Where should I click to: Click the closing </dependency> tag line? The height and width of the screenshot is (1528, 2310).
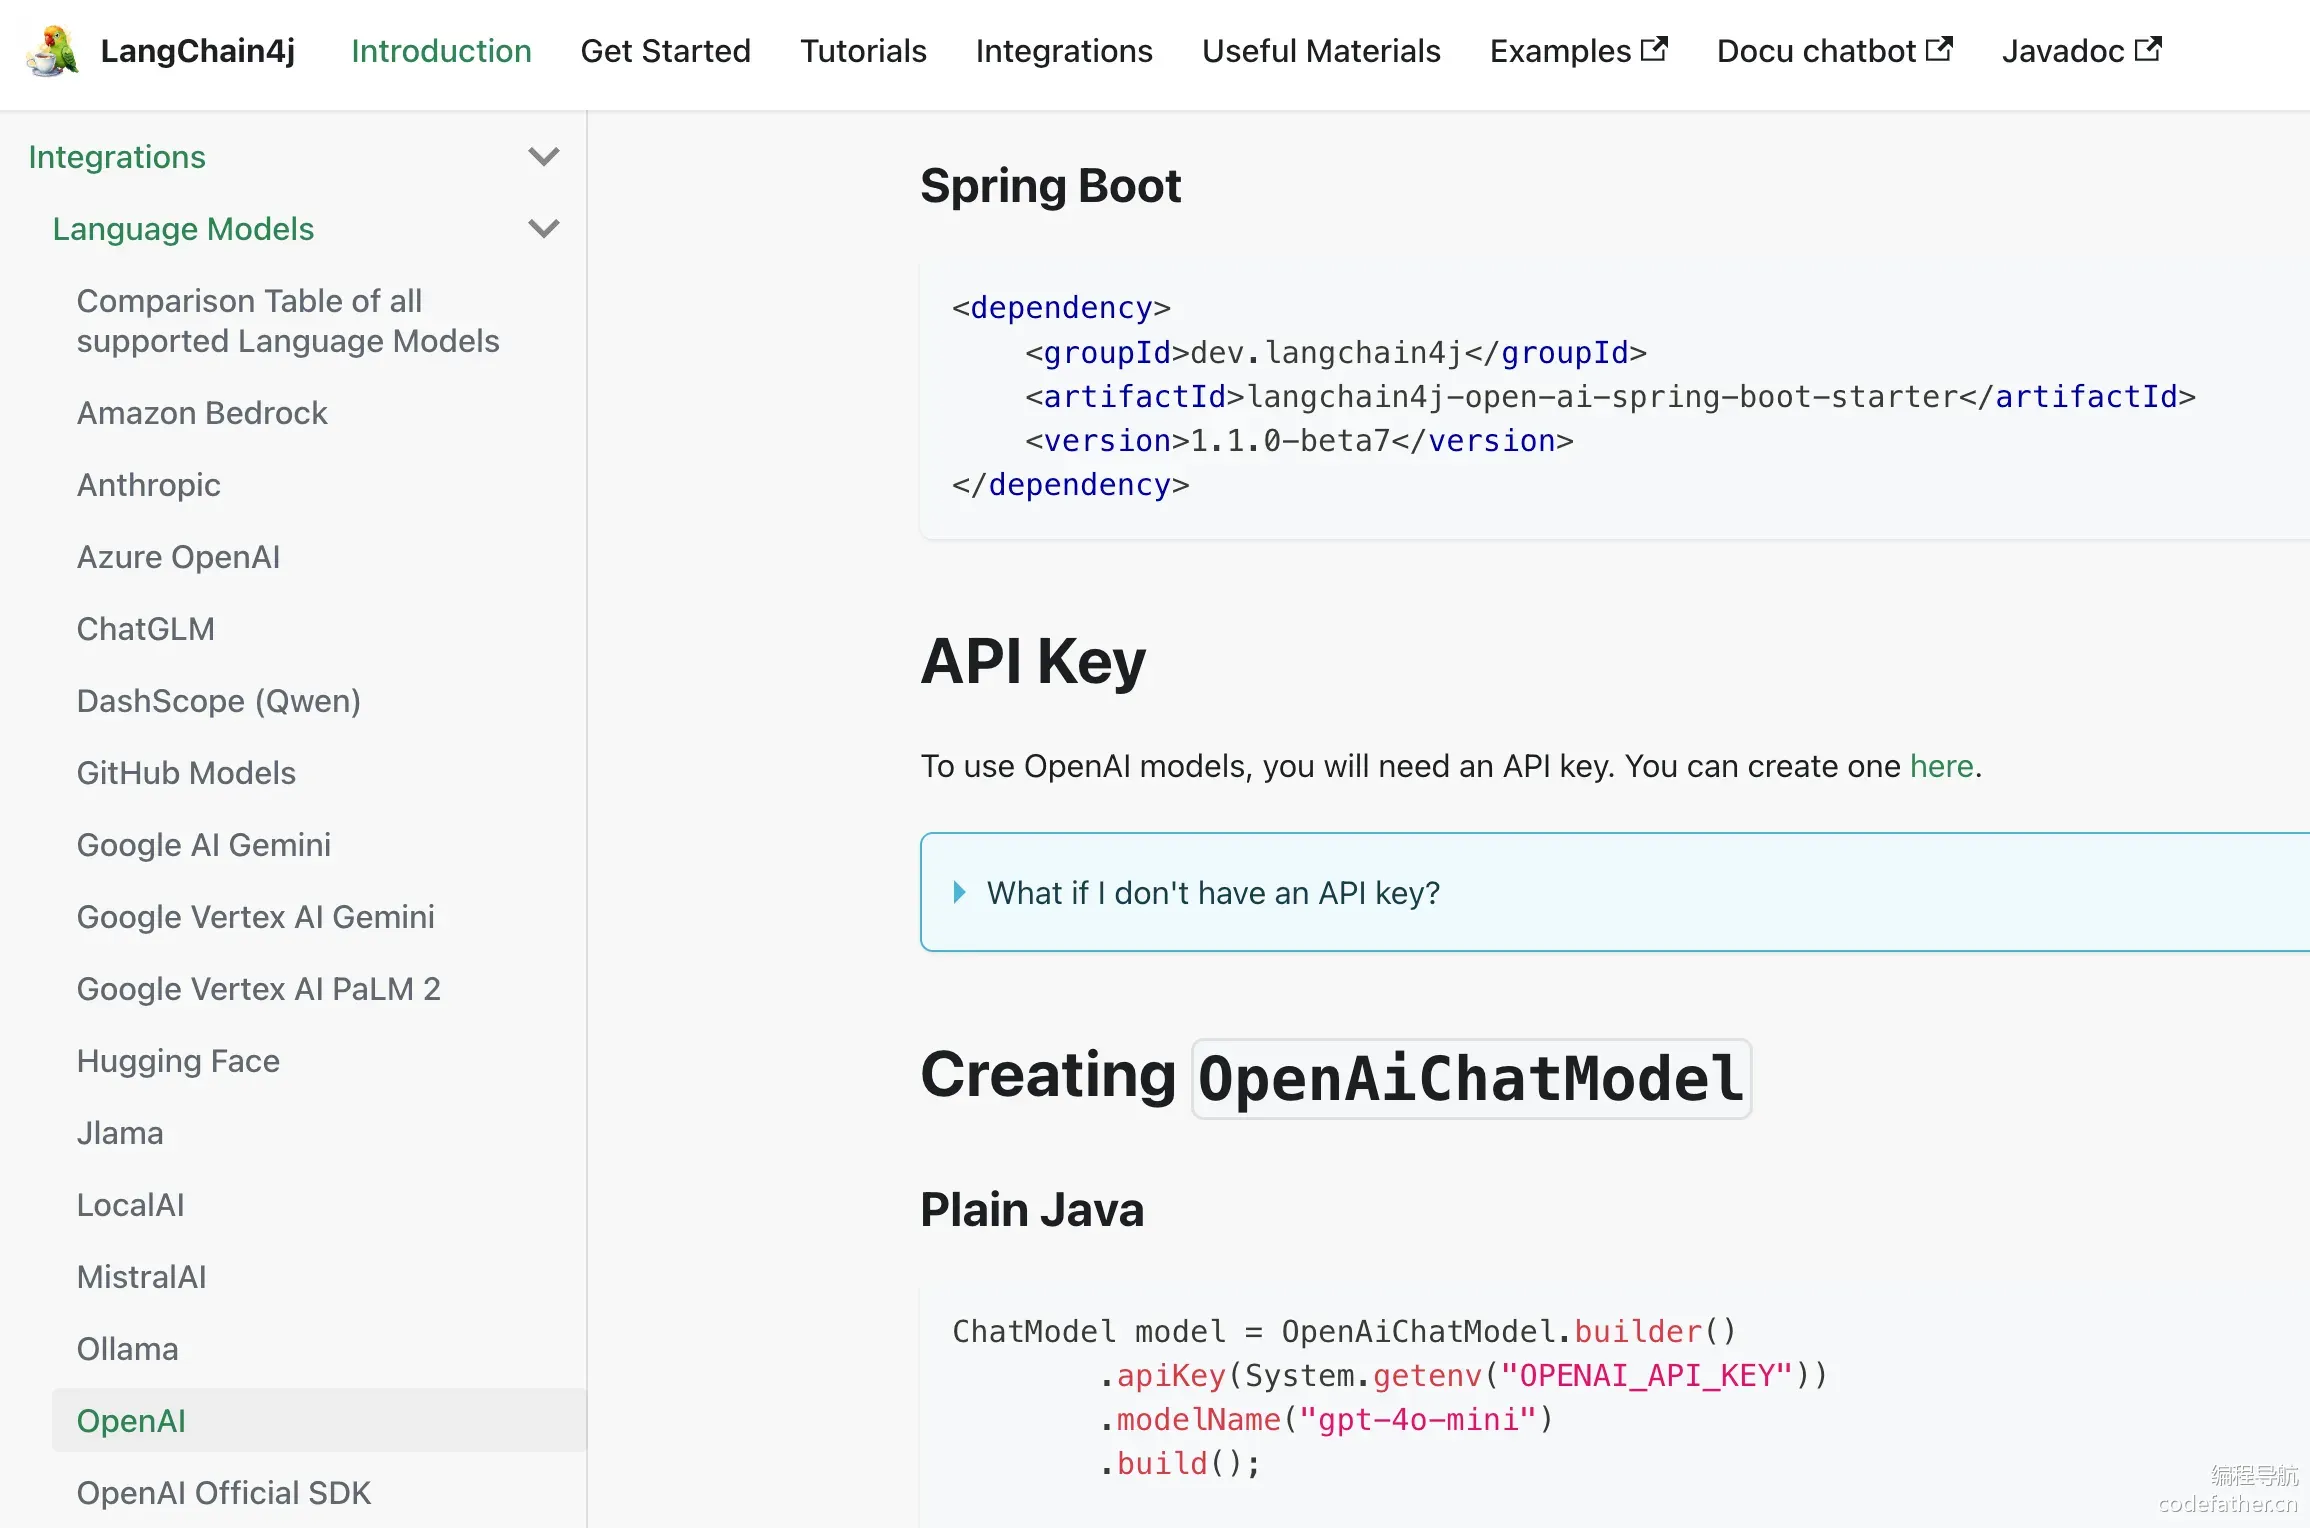click(1071, 485)
